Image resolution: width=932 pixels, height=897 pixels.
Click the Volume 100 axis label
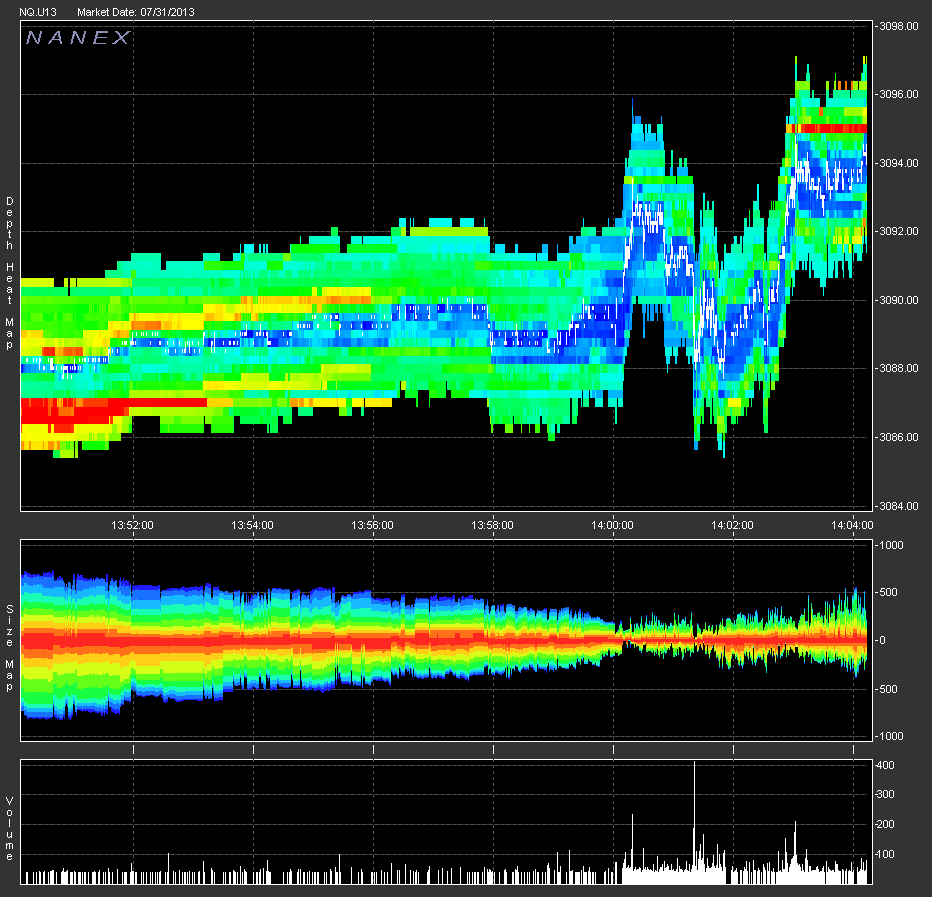click(886, 855)
